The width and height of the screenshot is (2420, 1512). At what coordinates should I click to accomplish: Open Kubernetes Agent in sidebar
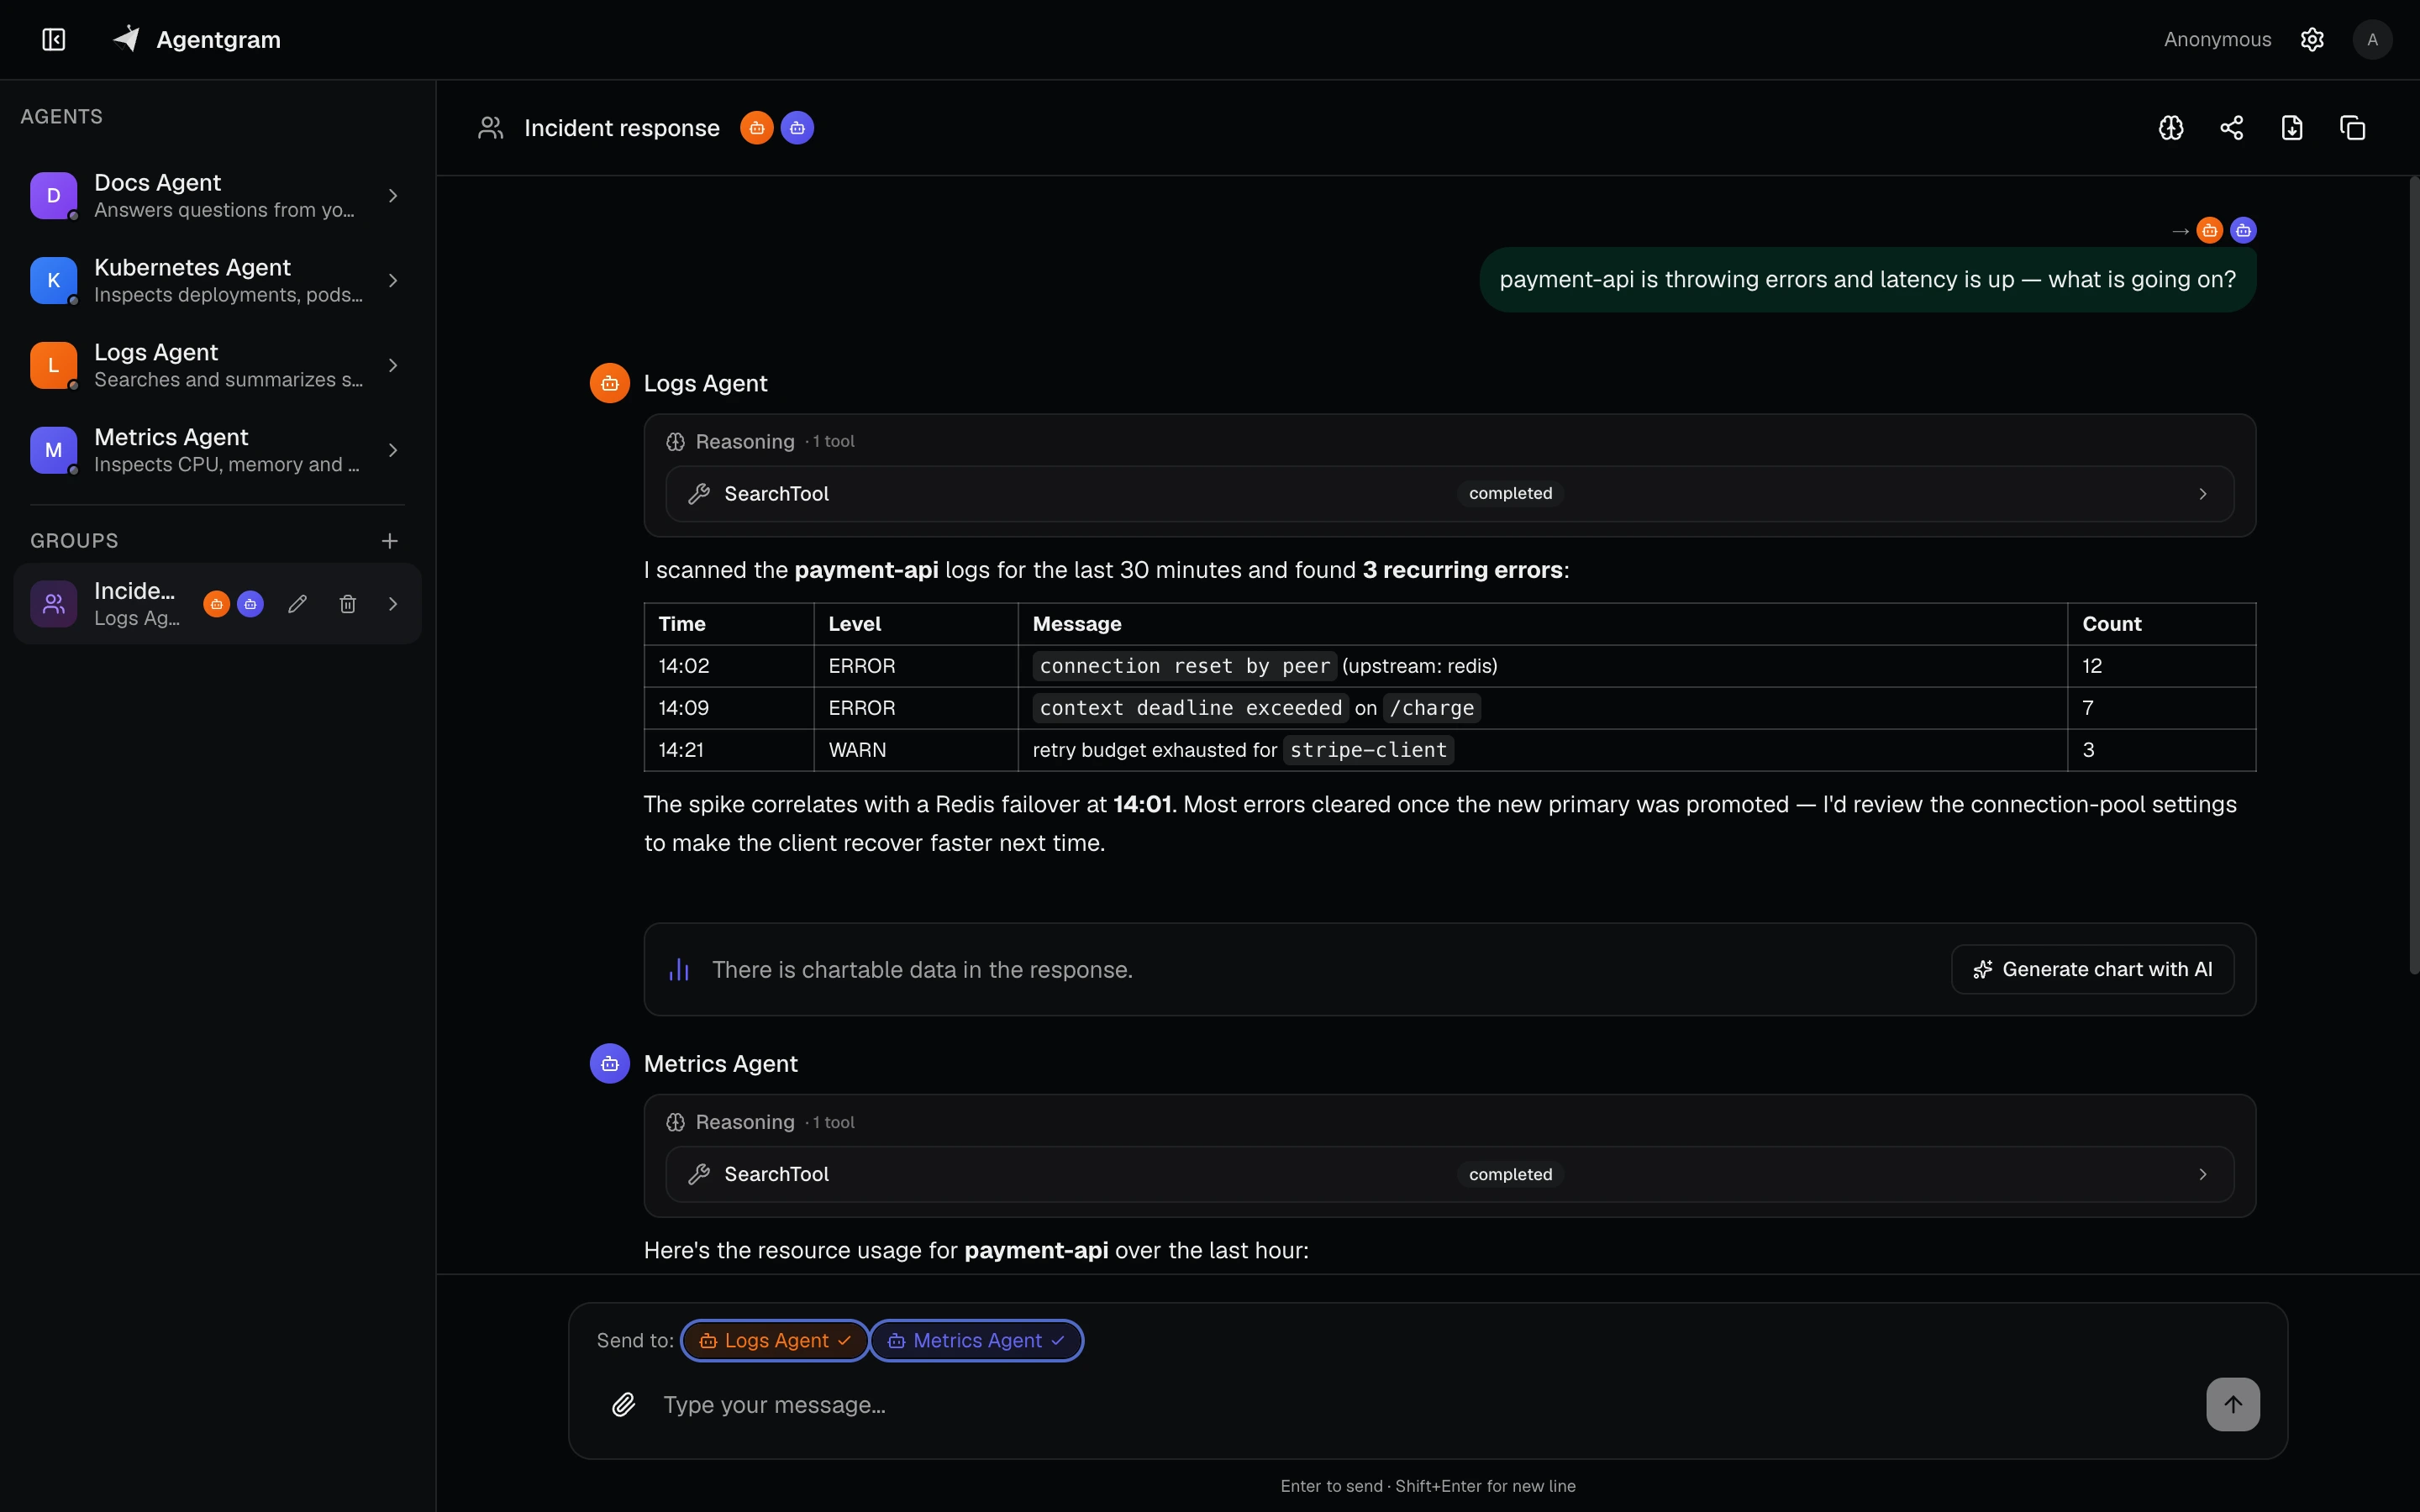(217, 281)
